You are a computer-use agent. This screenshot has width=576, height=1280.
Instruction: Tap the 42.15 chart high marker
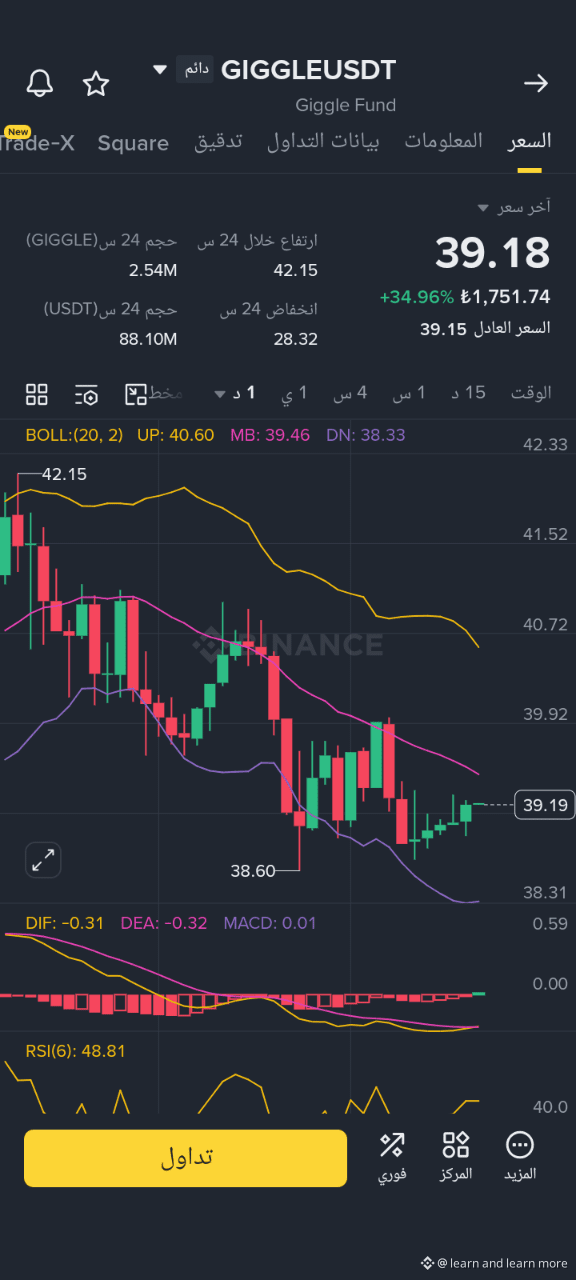pyautogui.click(x=64, y=474)
